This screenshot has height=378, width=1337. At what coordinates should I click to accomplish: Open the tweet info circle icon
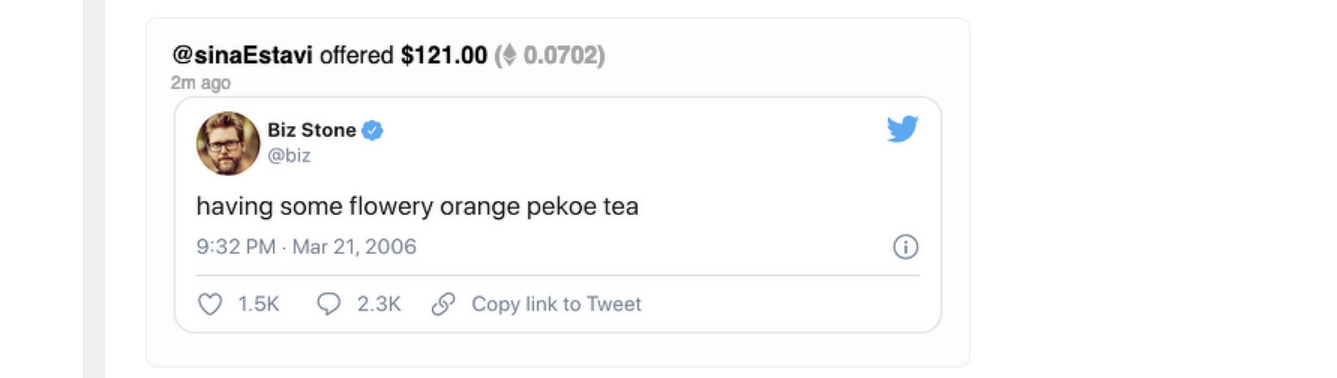pos(905,247)
